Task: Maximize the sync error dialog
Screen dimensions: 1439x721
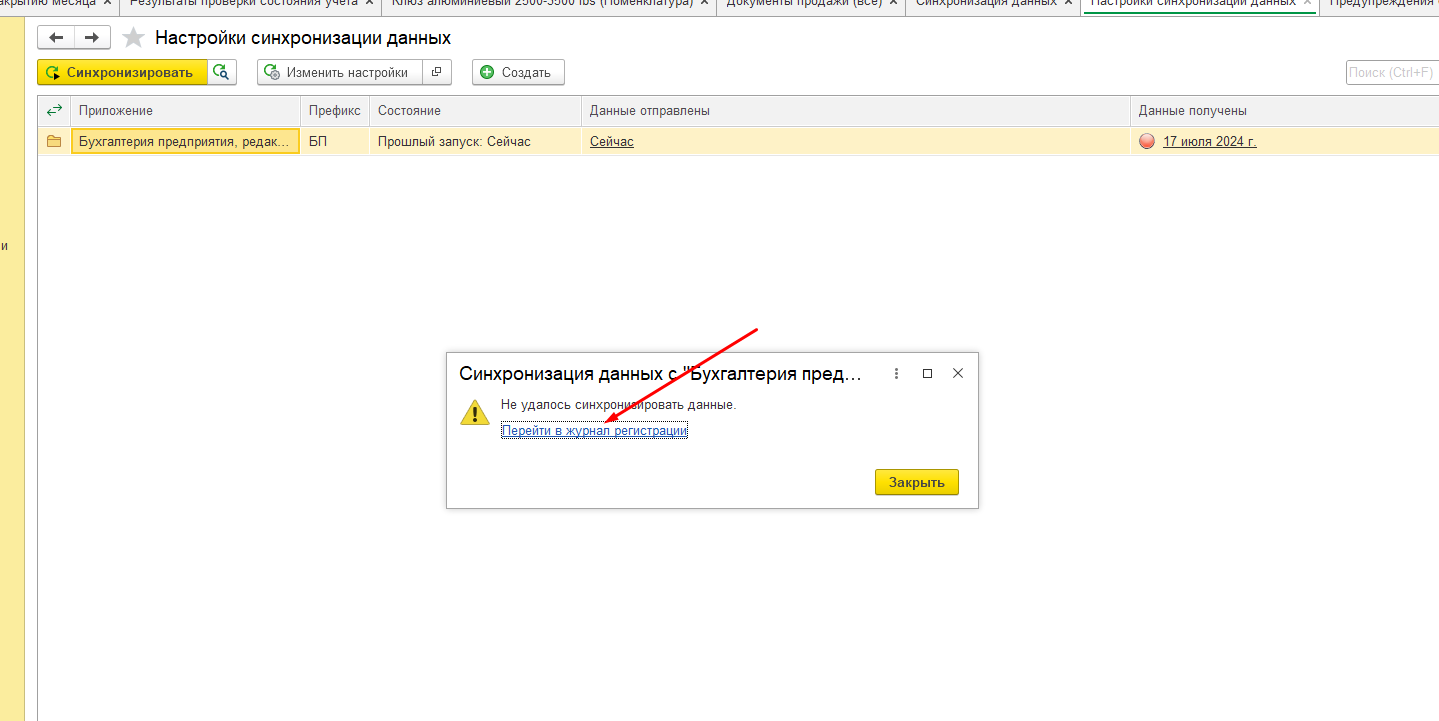Action: pos(927,374)
